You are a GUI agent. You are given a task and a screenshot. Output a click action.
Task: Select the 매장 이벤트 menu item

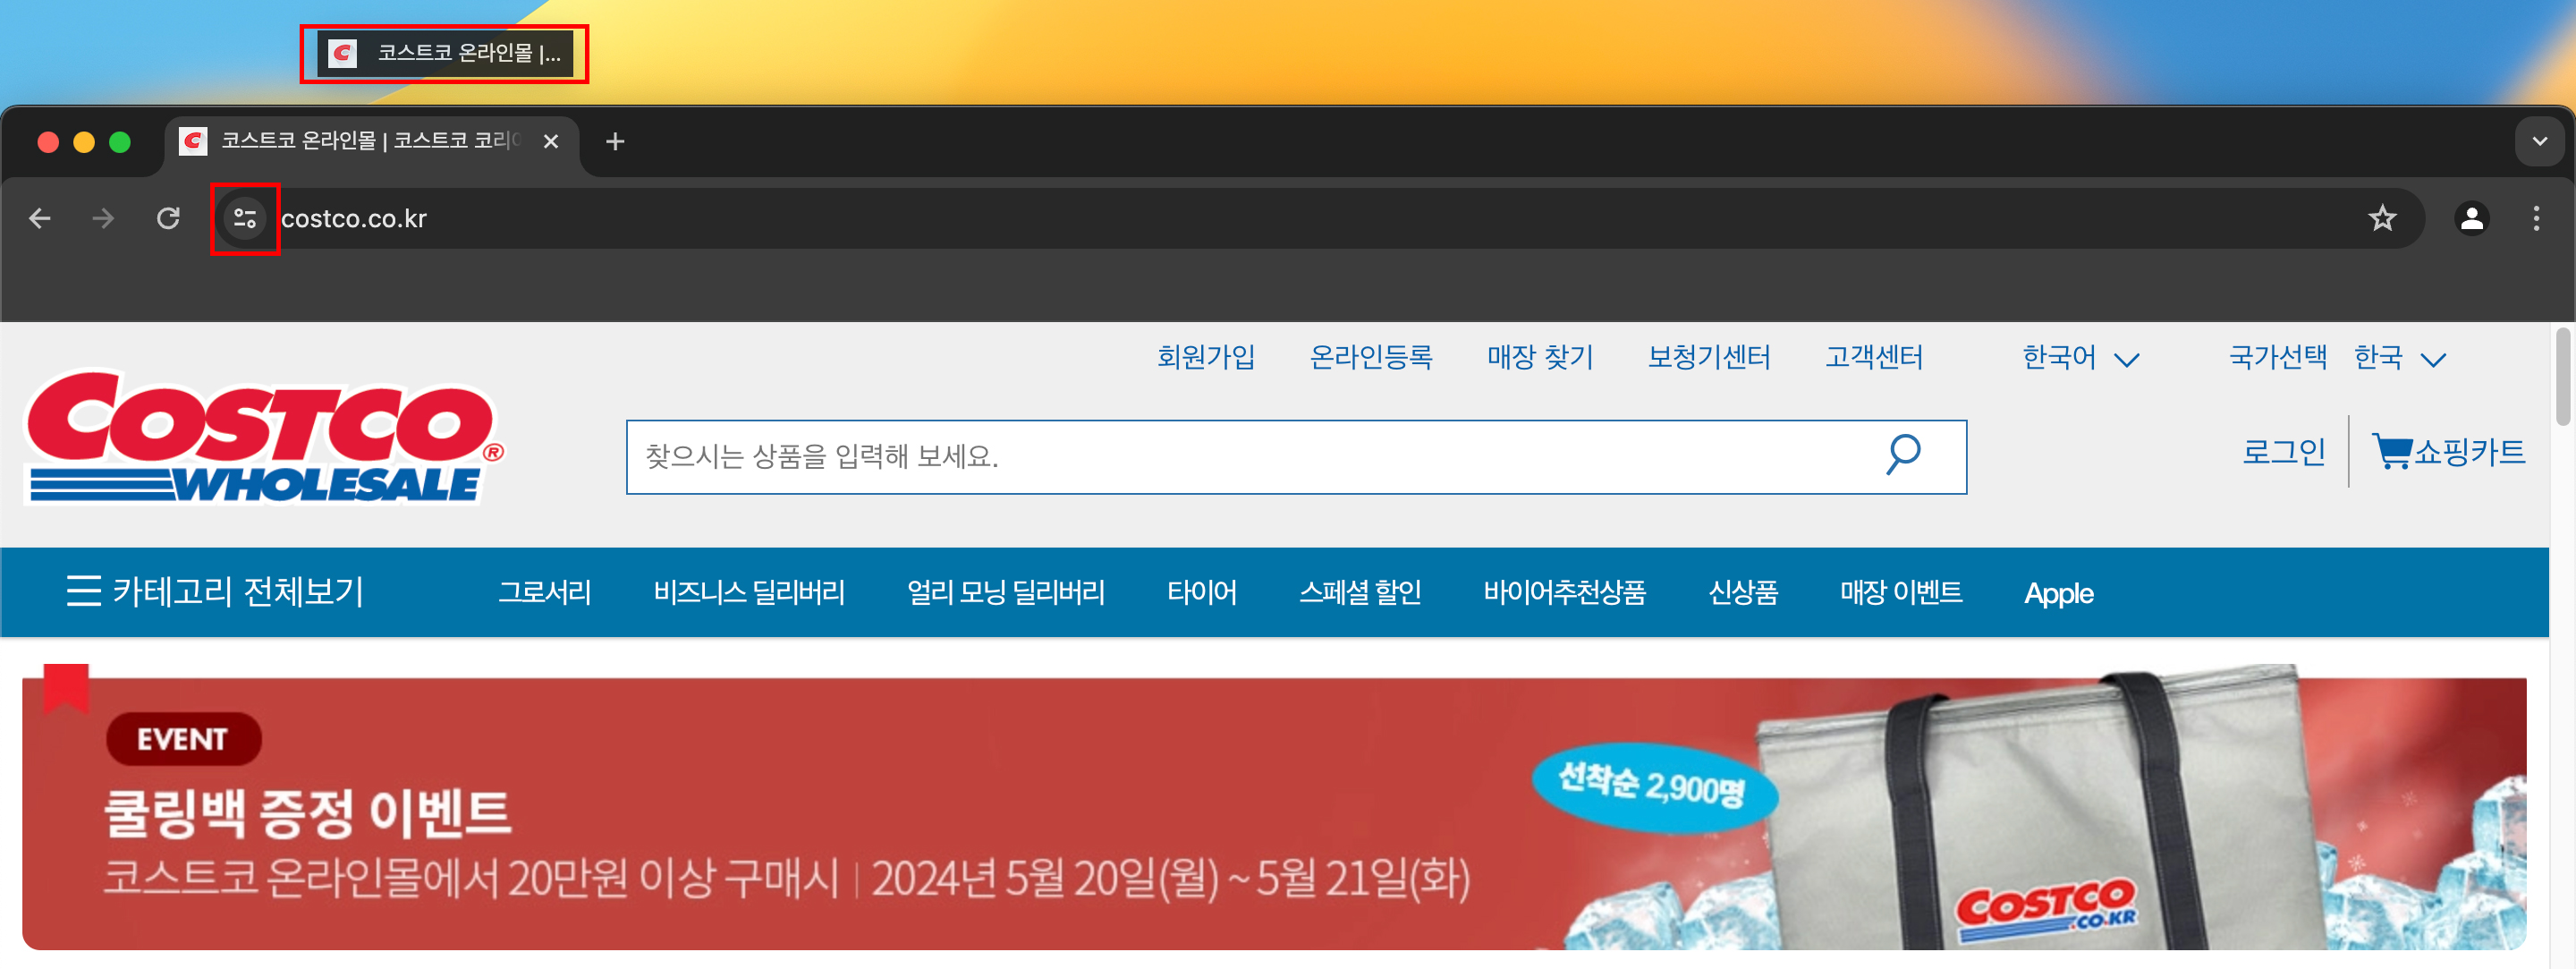click(1901, 592)
